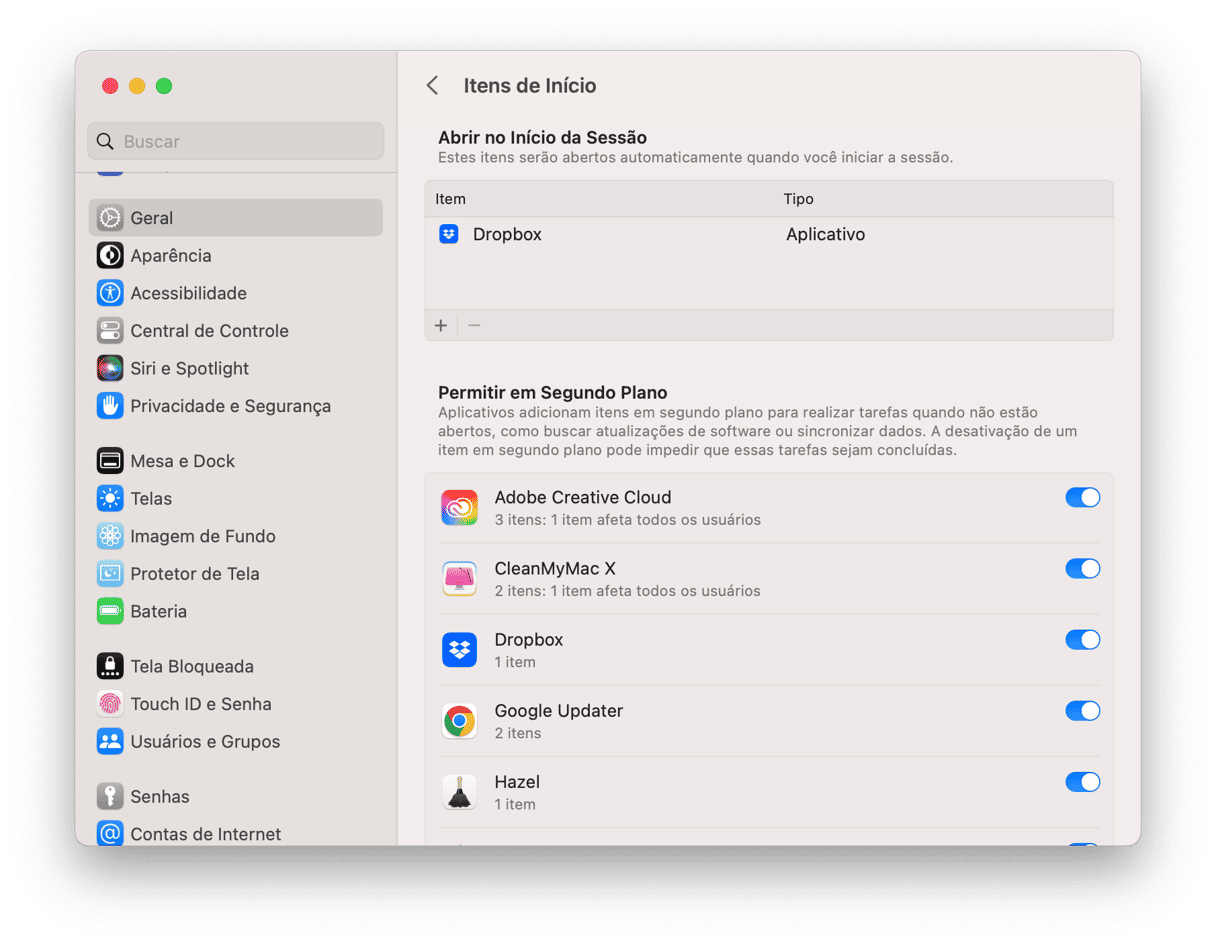Click the Geral gear icon in sidebar
This screenshot has width=1216, height=945.
point(110,218)
